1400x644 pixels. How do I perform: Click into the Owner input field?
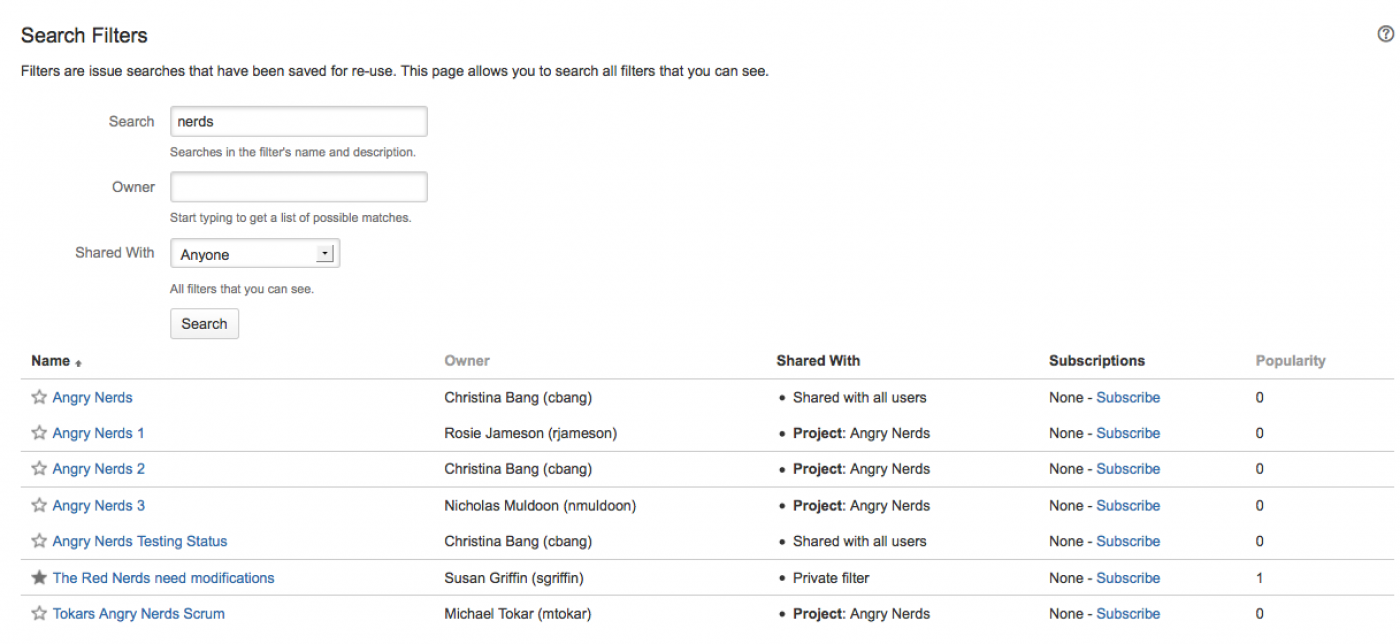coord(298,187)
